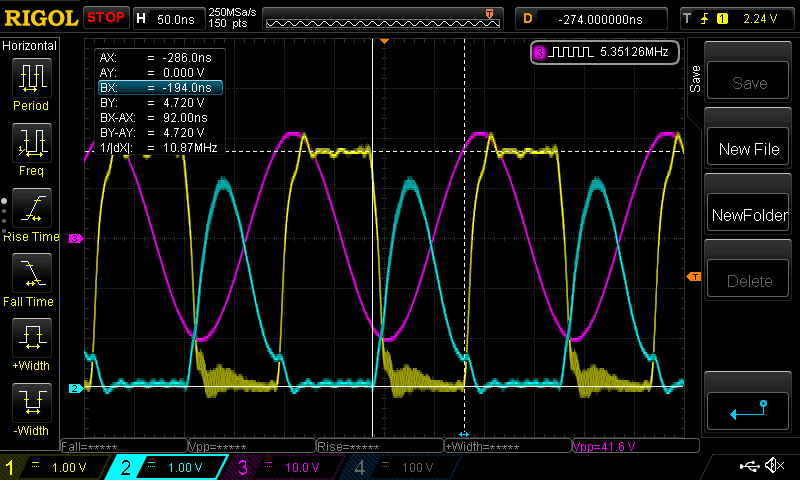Click the 5.35126MHz frequency counter display

point(605,52)
